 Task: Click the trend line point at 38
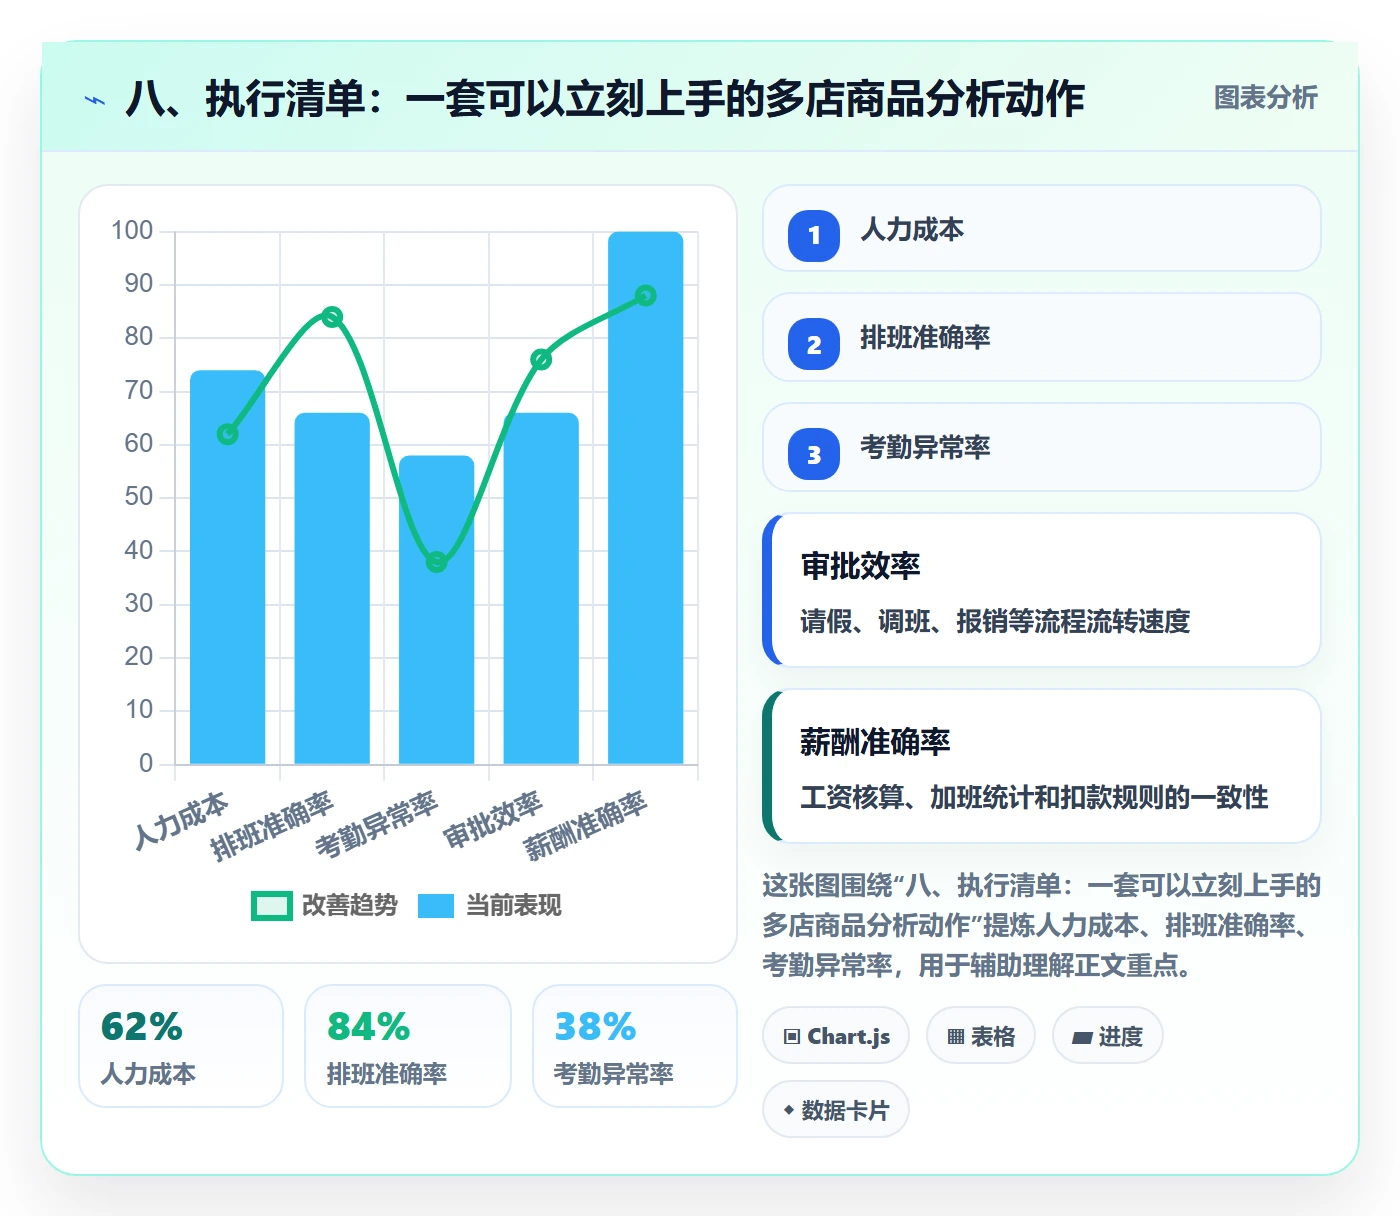click(437, 562)
